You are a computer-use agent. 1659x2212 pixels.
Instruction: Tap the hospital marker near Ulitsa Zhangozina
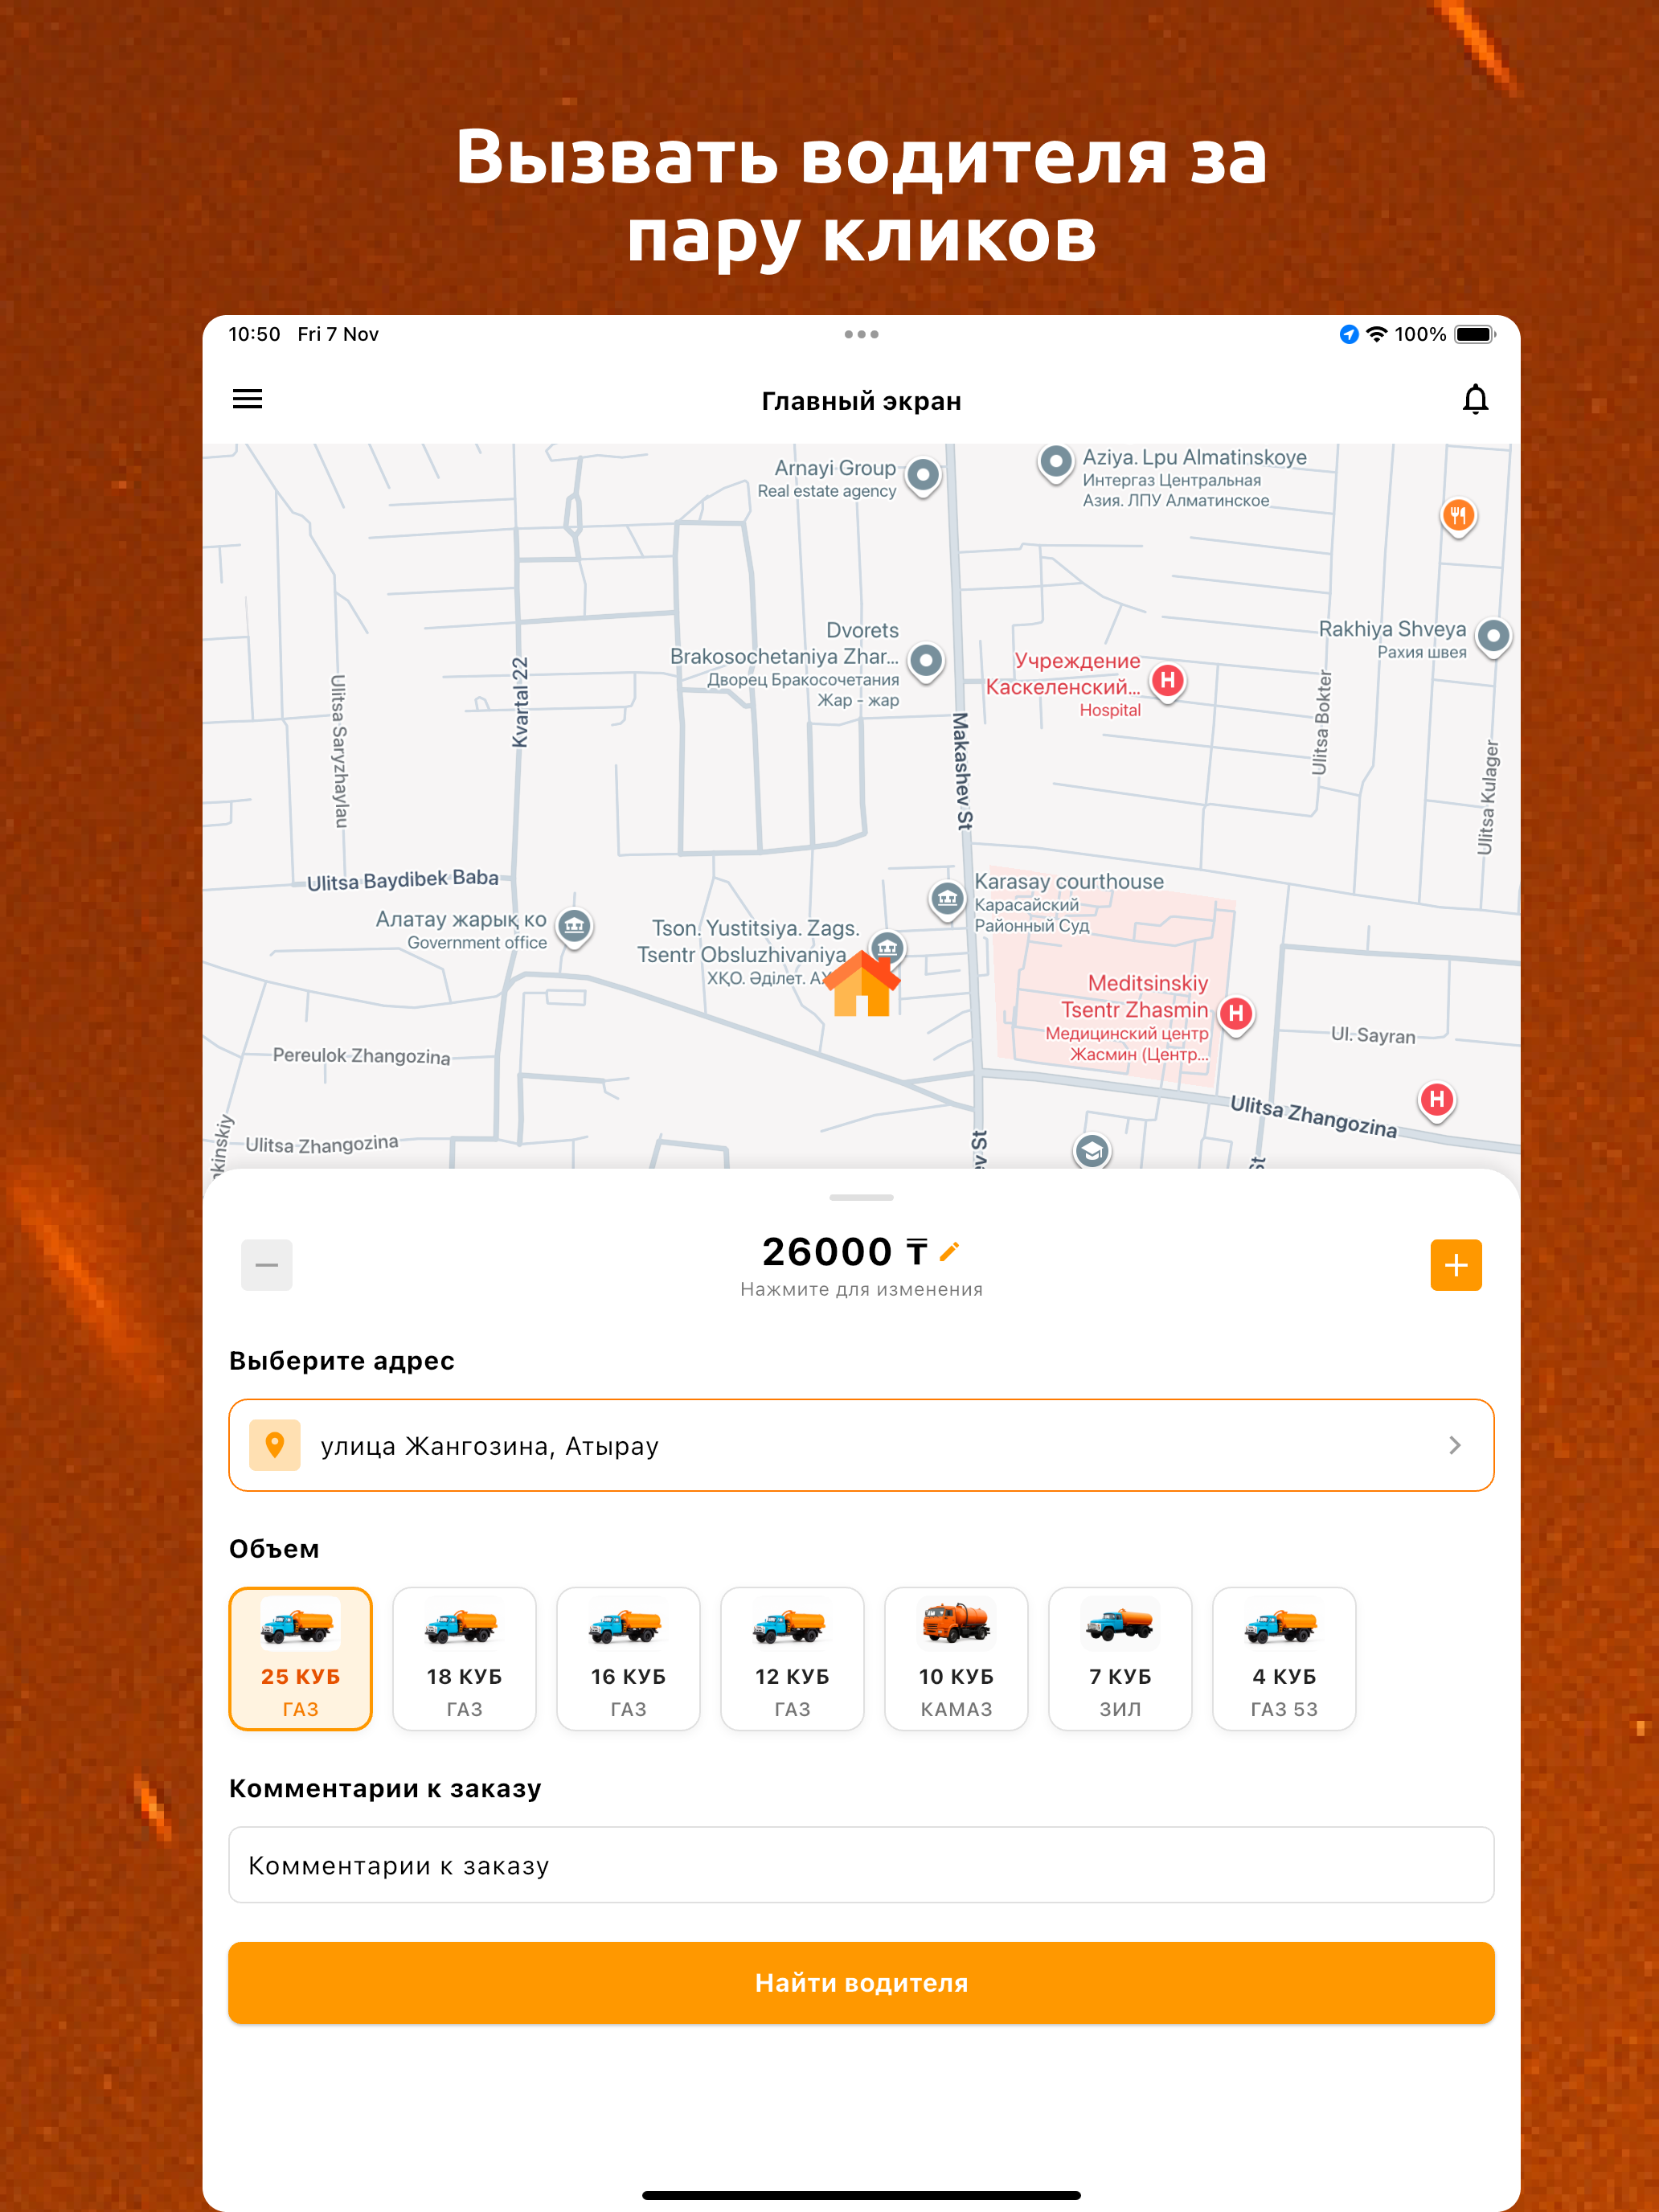point(1437,1101)
